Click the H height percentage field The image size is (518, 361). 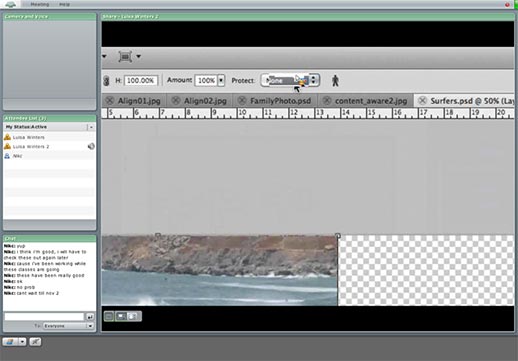point(141,80)
